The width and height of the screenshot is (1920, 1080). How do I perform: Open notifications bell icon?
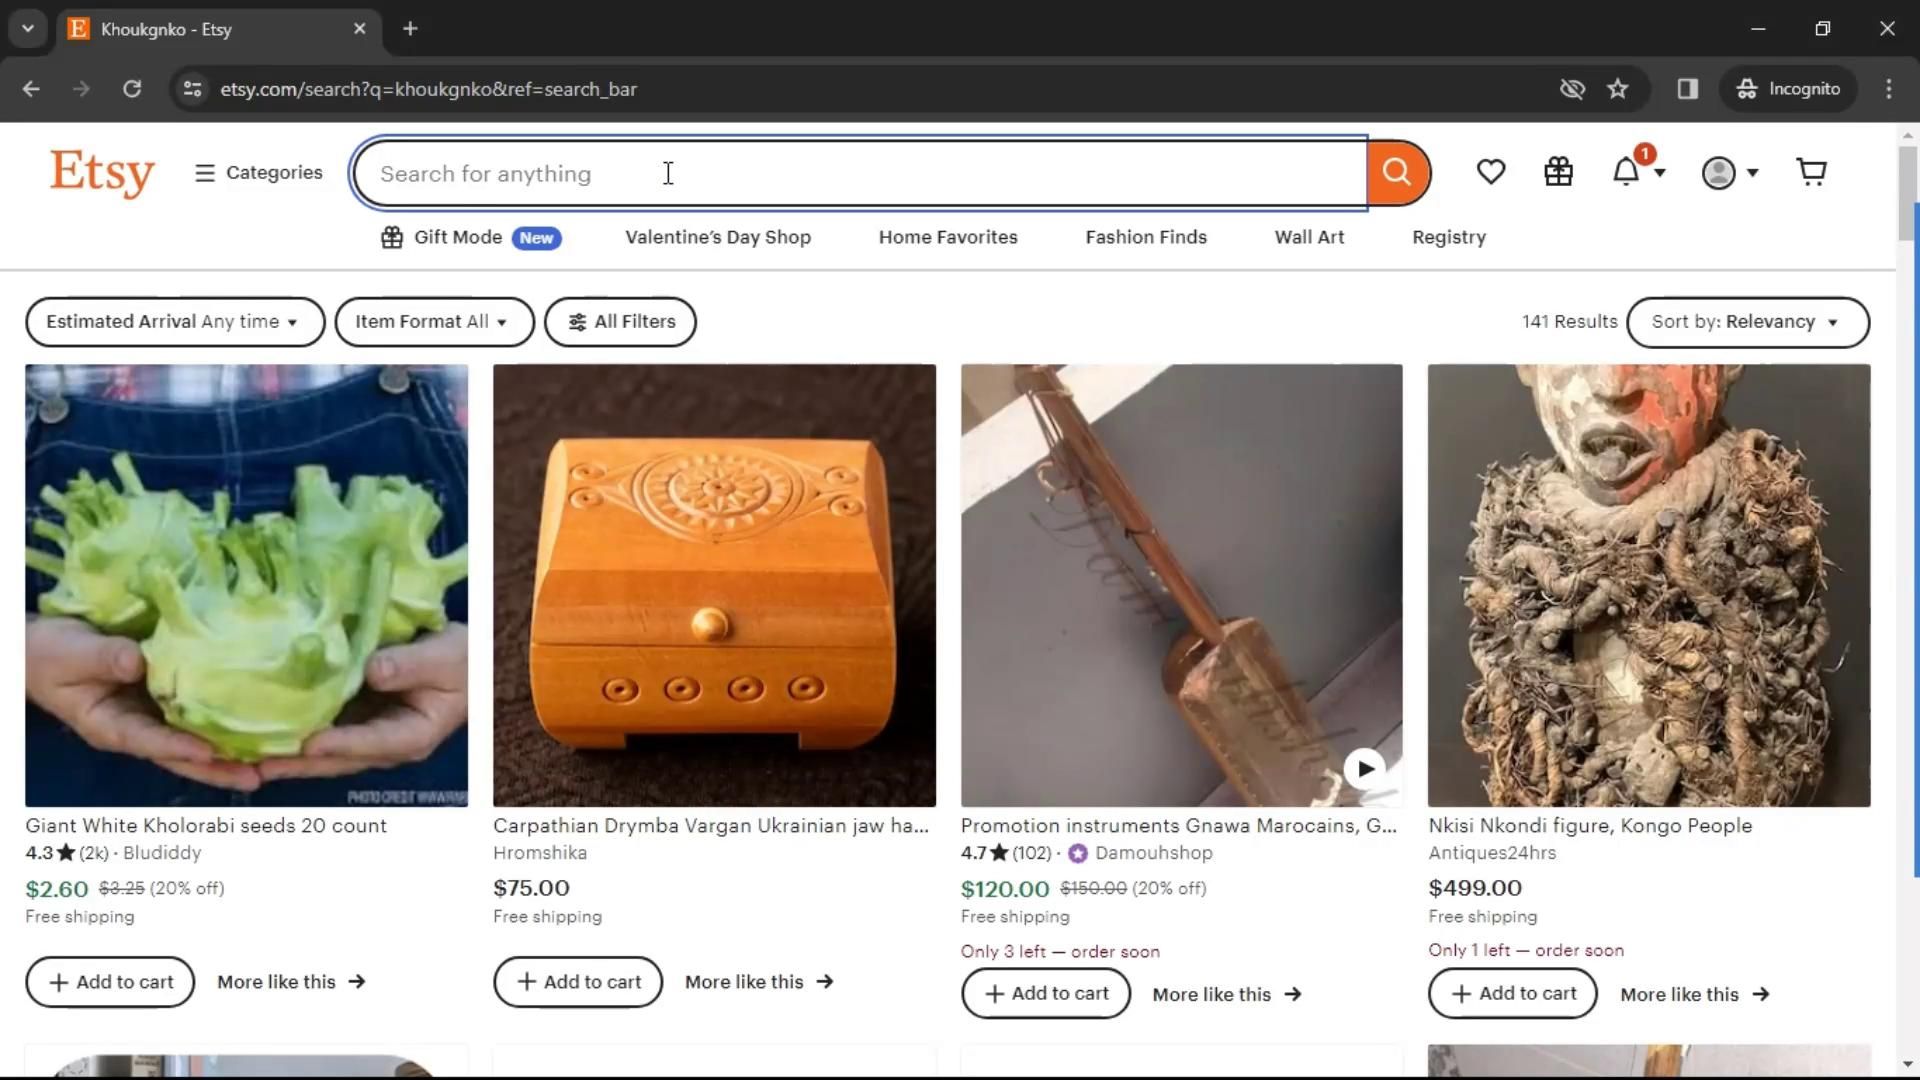(x=1627, y=172)
